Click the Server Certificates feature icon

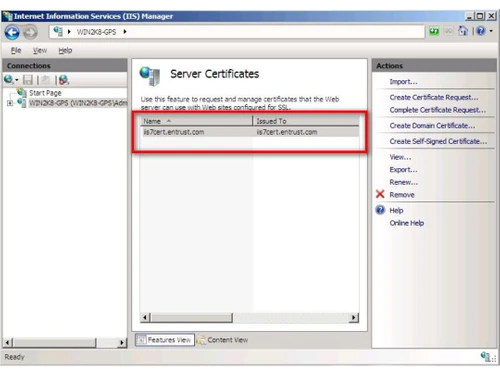pos(150,76)
